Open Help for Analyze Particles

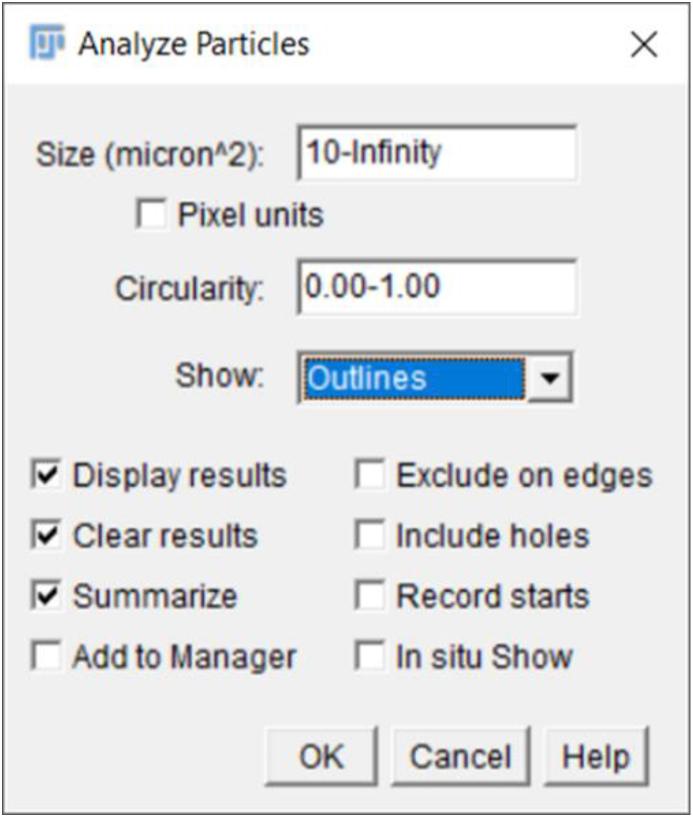[x=596, y=757]
